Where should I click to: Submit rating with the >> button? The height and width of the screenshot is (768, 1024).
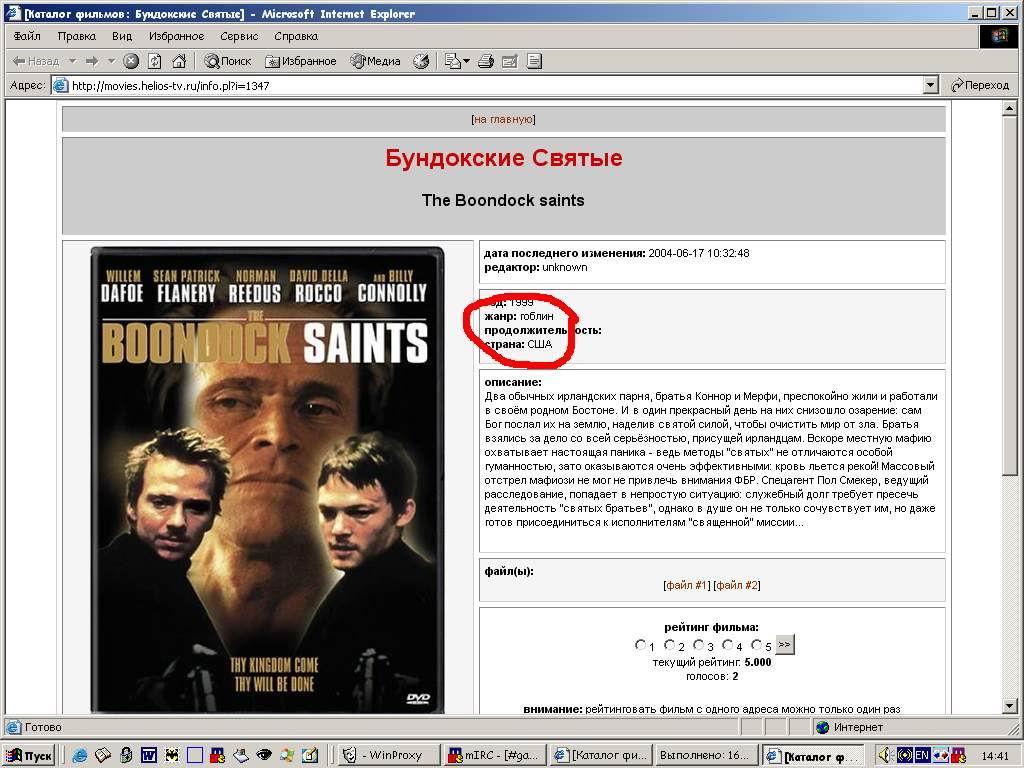(785, 645)
